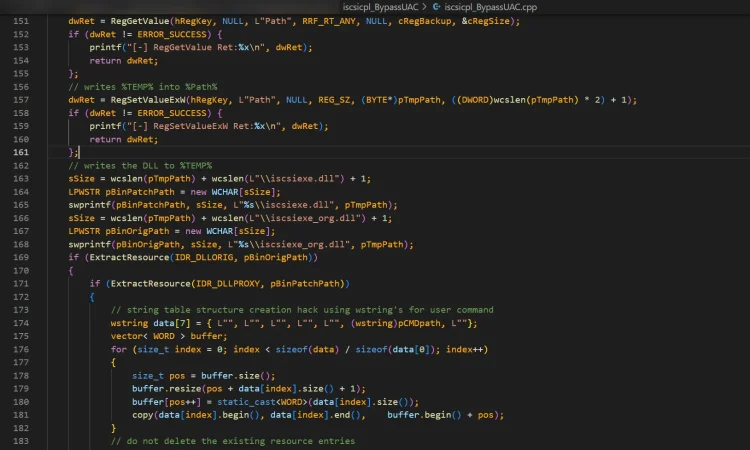The width and height of the screenshot is (750, 450).
Task: Click RRF_RT_ANY flag on line 151
Action: 329,21
